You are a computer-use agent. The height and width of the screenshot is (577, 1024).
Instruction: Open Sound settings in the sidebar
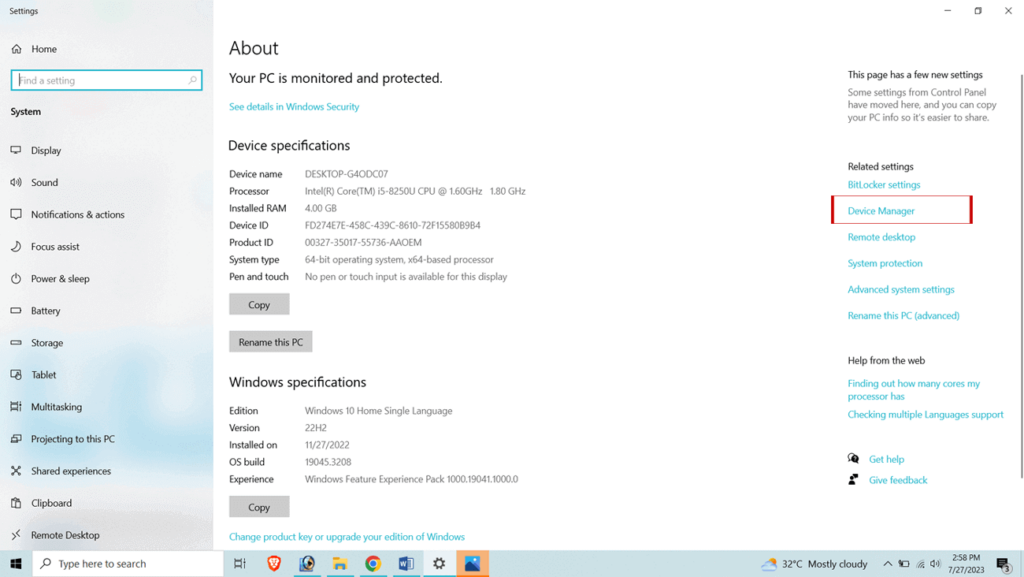[44, 183]
